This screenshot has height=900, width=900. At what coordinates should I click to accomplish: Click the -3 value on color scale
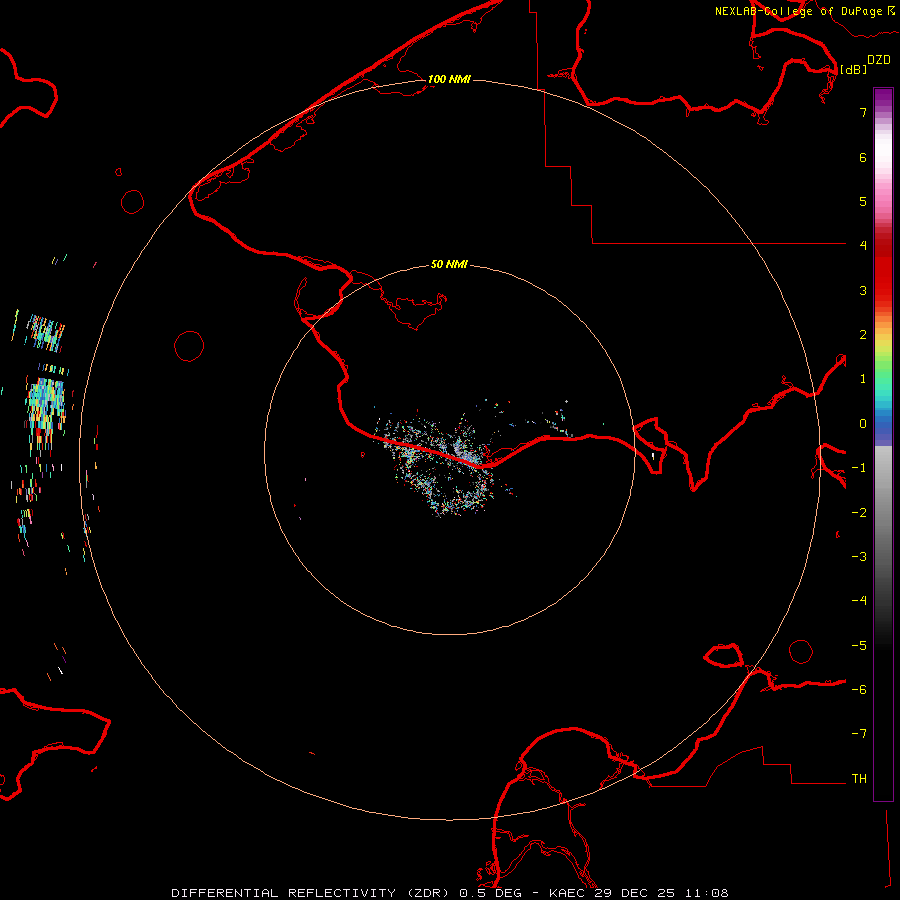click(859, 556)
